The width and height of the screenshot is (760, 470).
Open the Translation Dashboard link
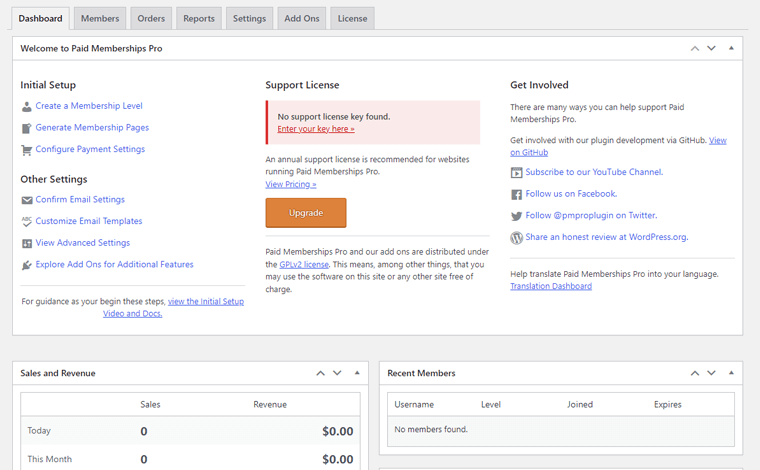[551, 286]
